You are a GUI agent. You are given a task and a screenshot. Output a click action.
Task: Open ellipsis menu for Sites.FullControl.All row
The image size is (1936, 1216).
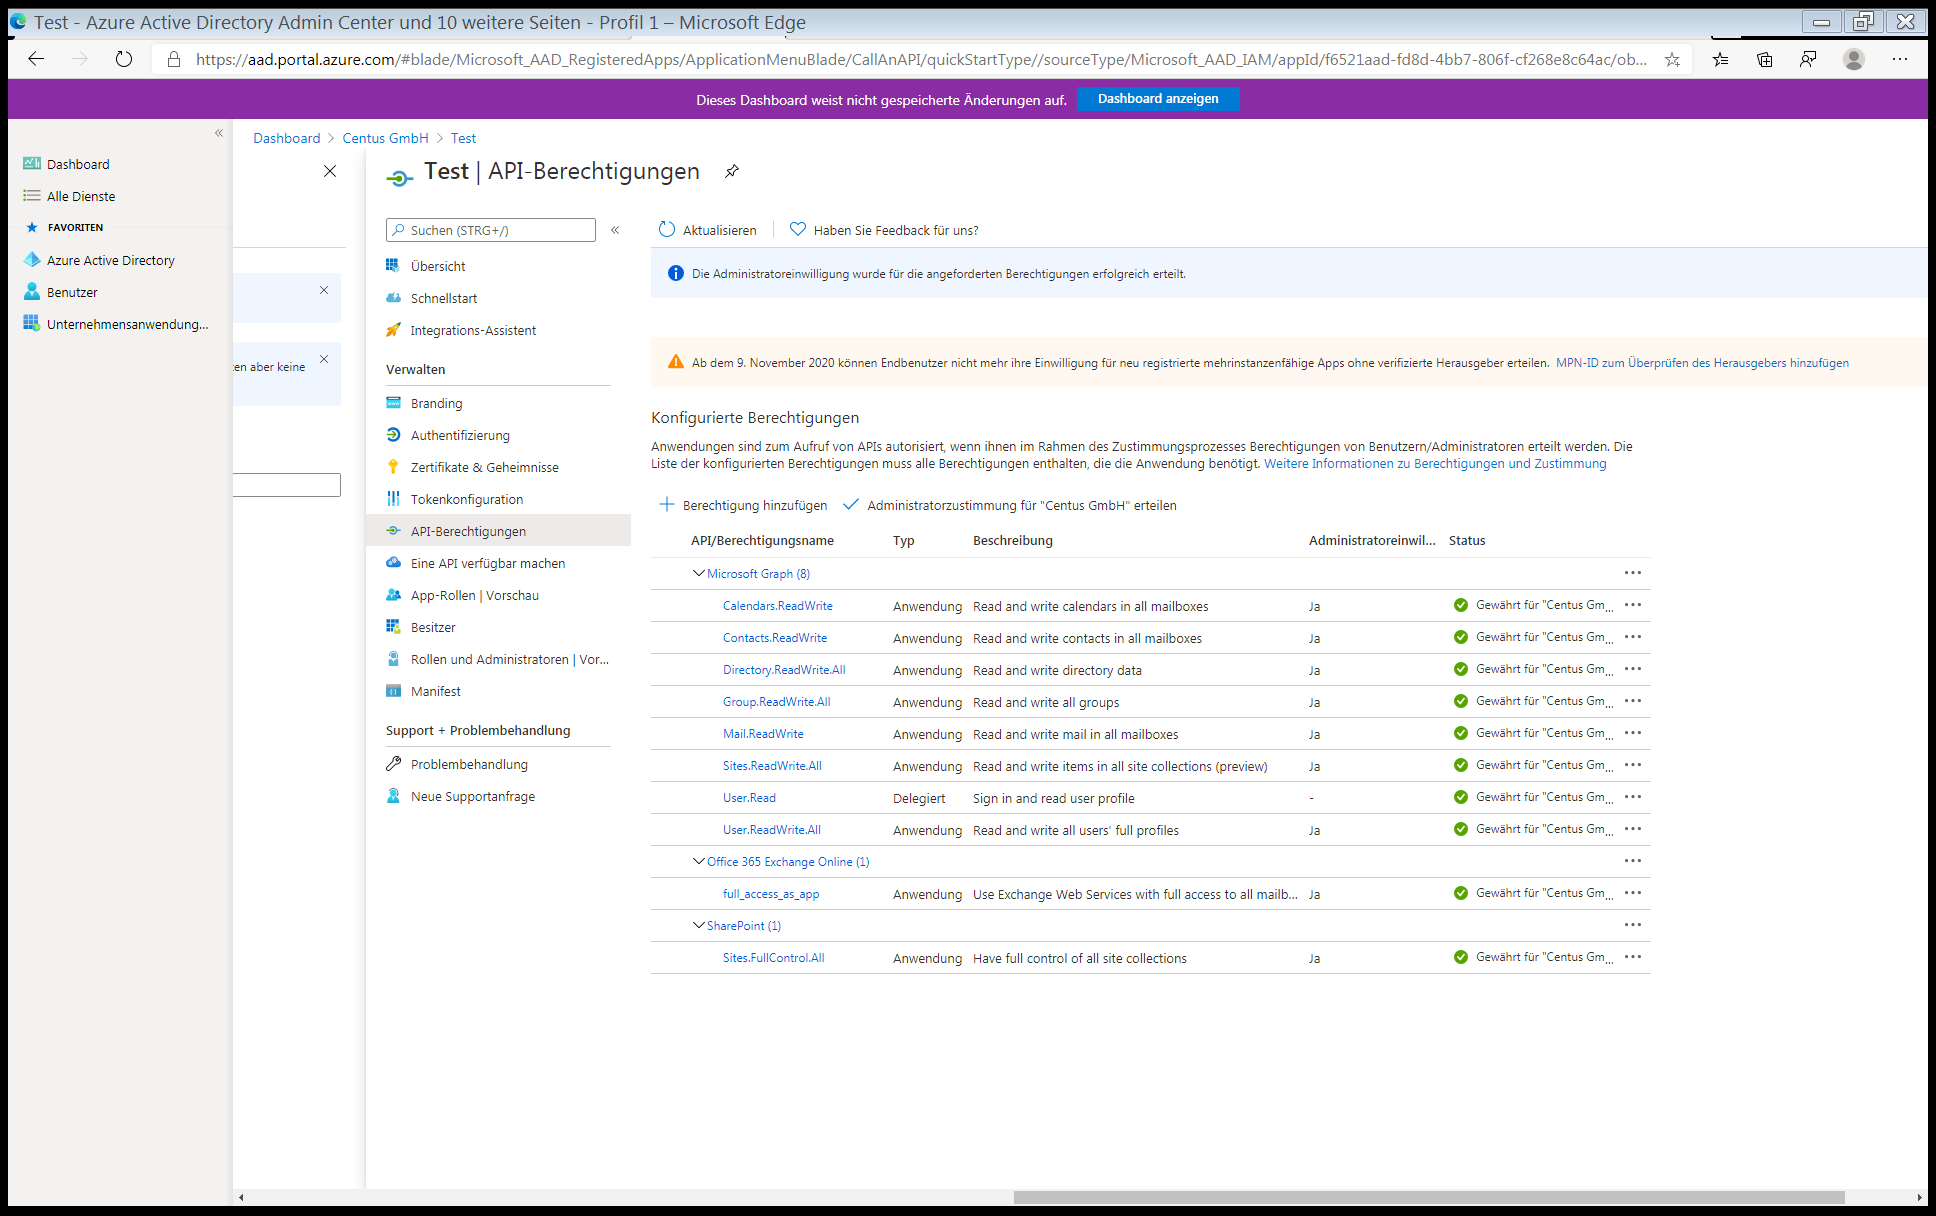coord(1633,957)
